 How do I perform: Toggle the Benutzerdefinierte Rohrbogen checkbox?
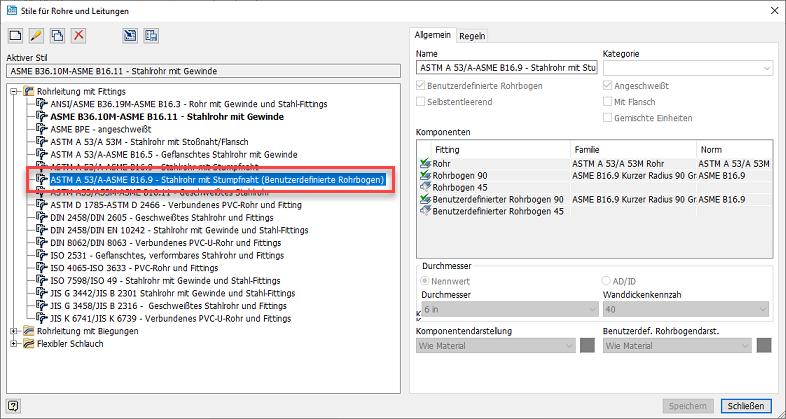coord(421,86)
